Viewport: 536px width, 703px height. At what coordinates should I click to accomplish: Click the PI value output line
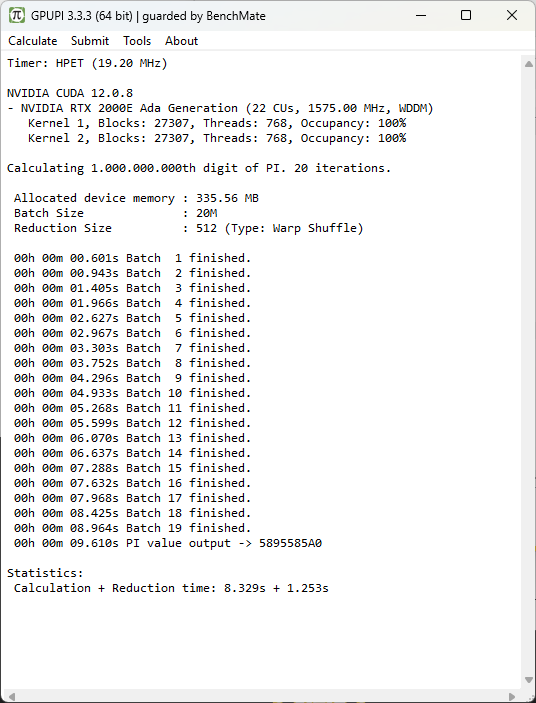tap(168, 543)
